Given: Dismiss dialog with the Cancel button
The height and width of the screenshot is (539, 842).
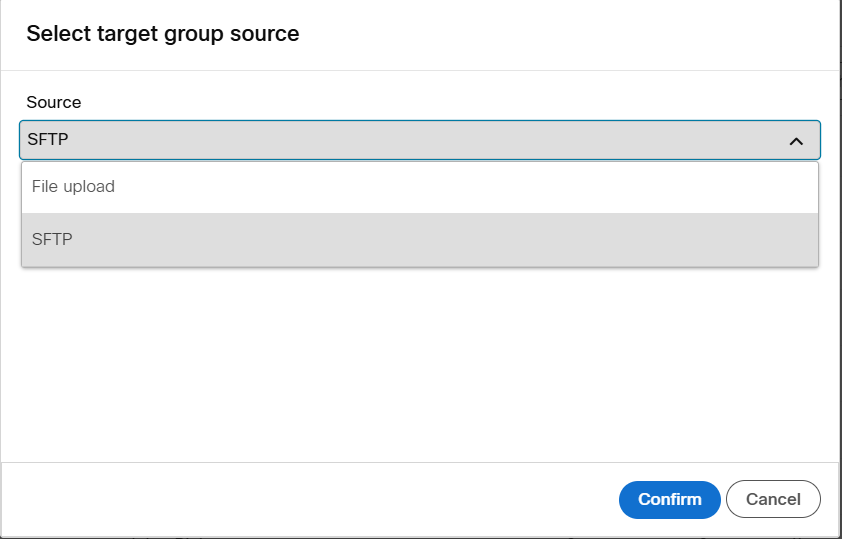Looking at the screenshot, I should [x=773, y=499].
